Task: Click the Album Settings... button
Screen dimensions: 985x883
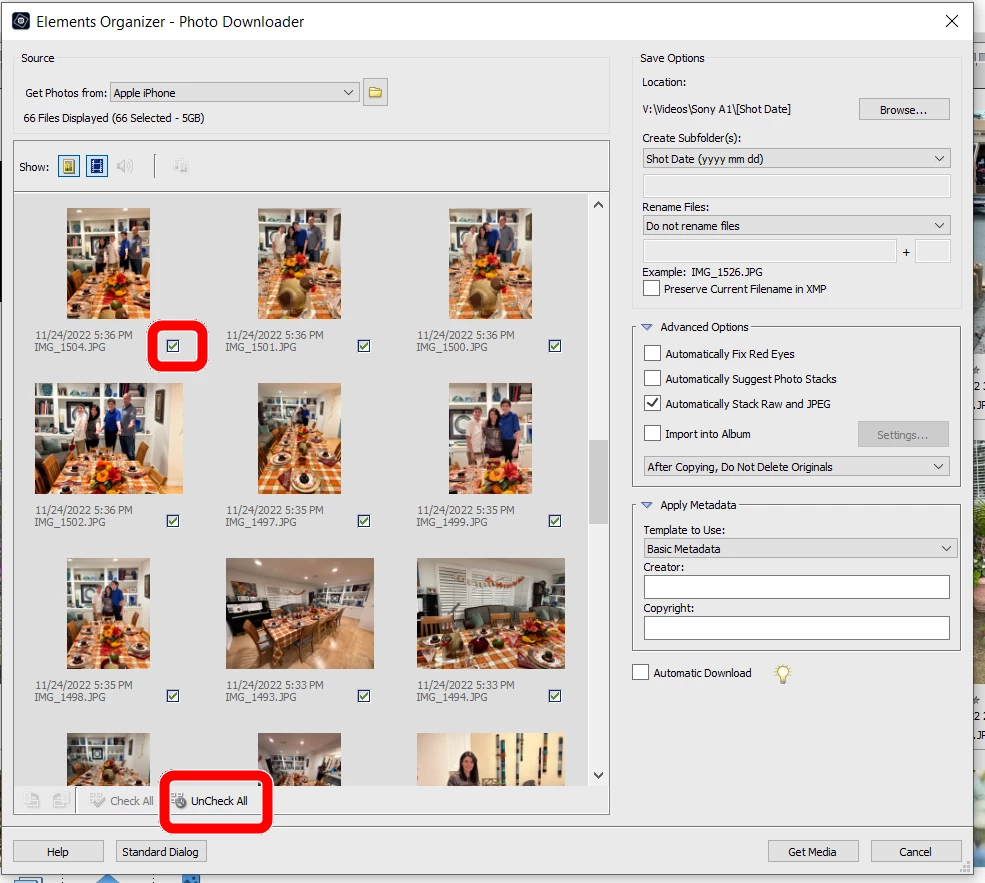Action: click(903, 435)
